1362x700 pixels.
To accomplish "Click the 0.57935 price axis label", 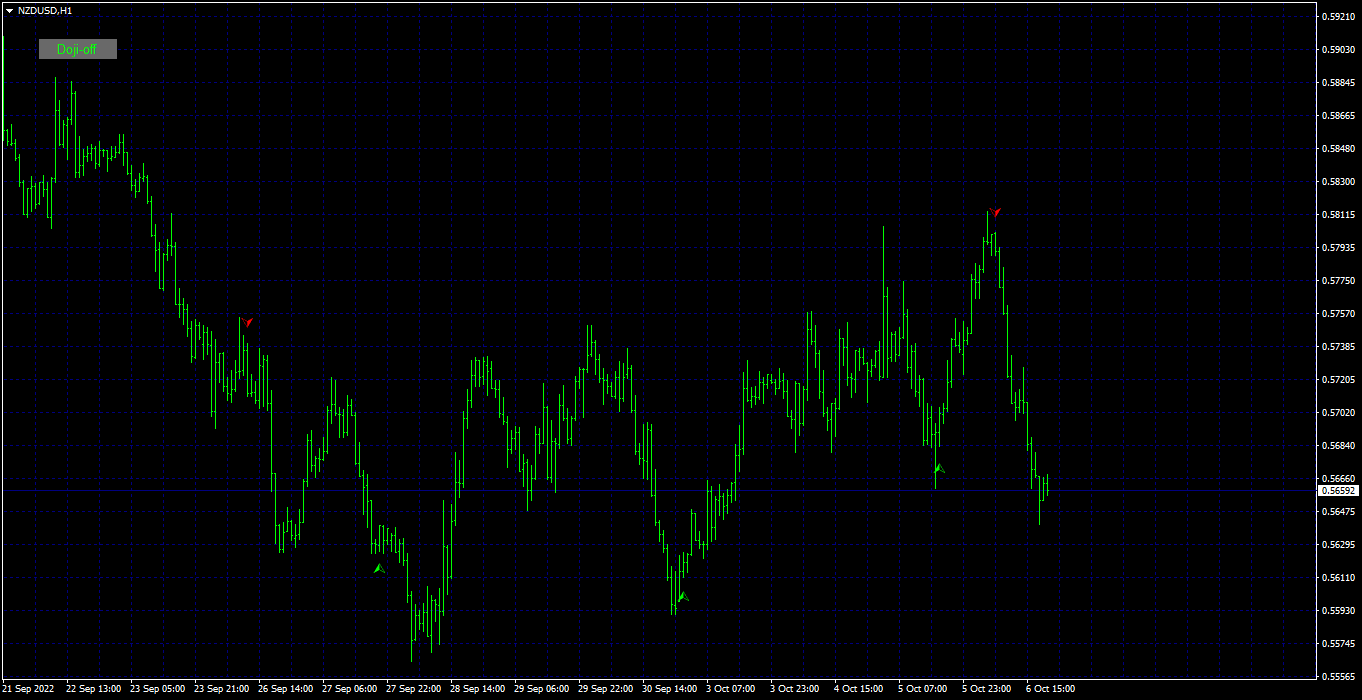I will pos(1340,248).
